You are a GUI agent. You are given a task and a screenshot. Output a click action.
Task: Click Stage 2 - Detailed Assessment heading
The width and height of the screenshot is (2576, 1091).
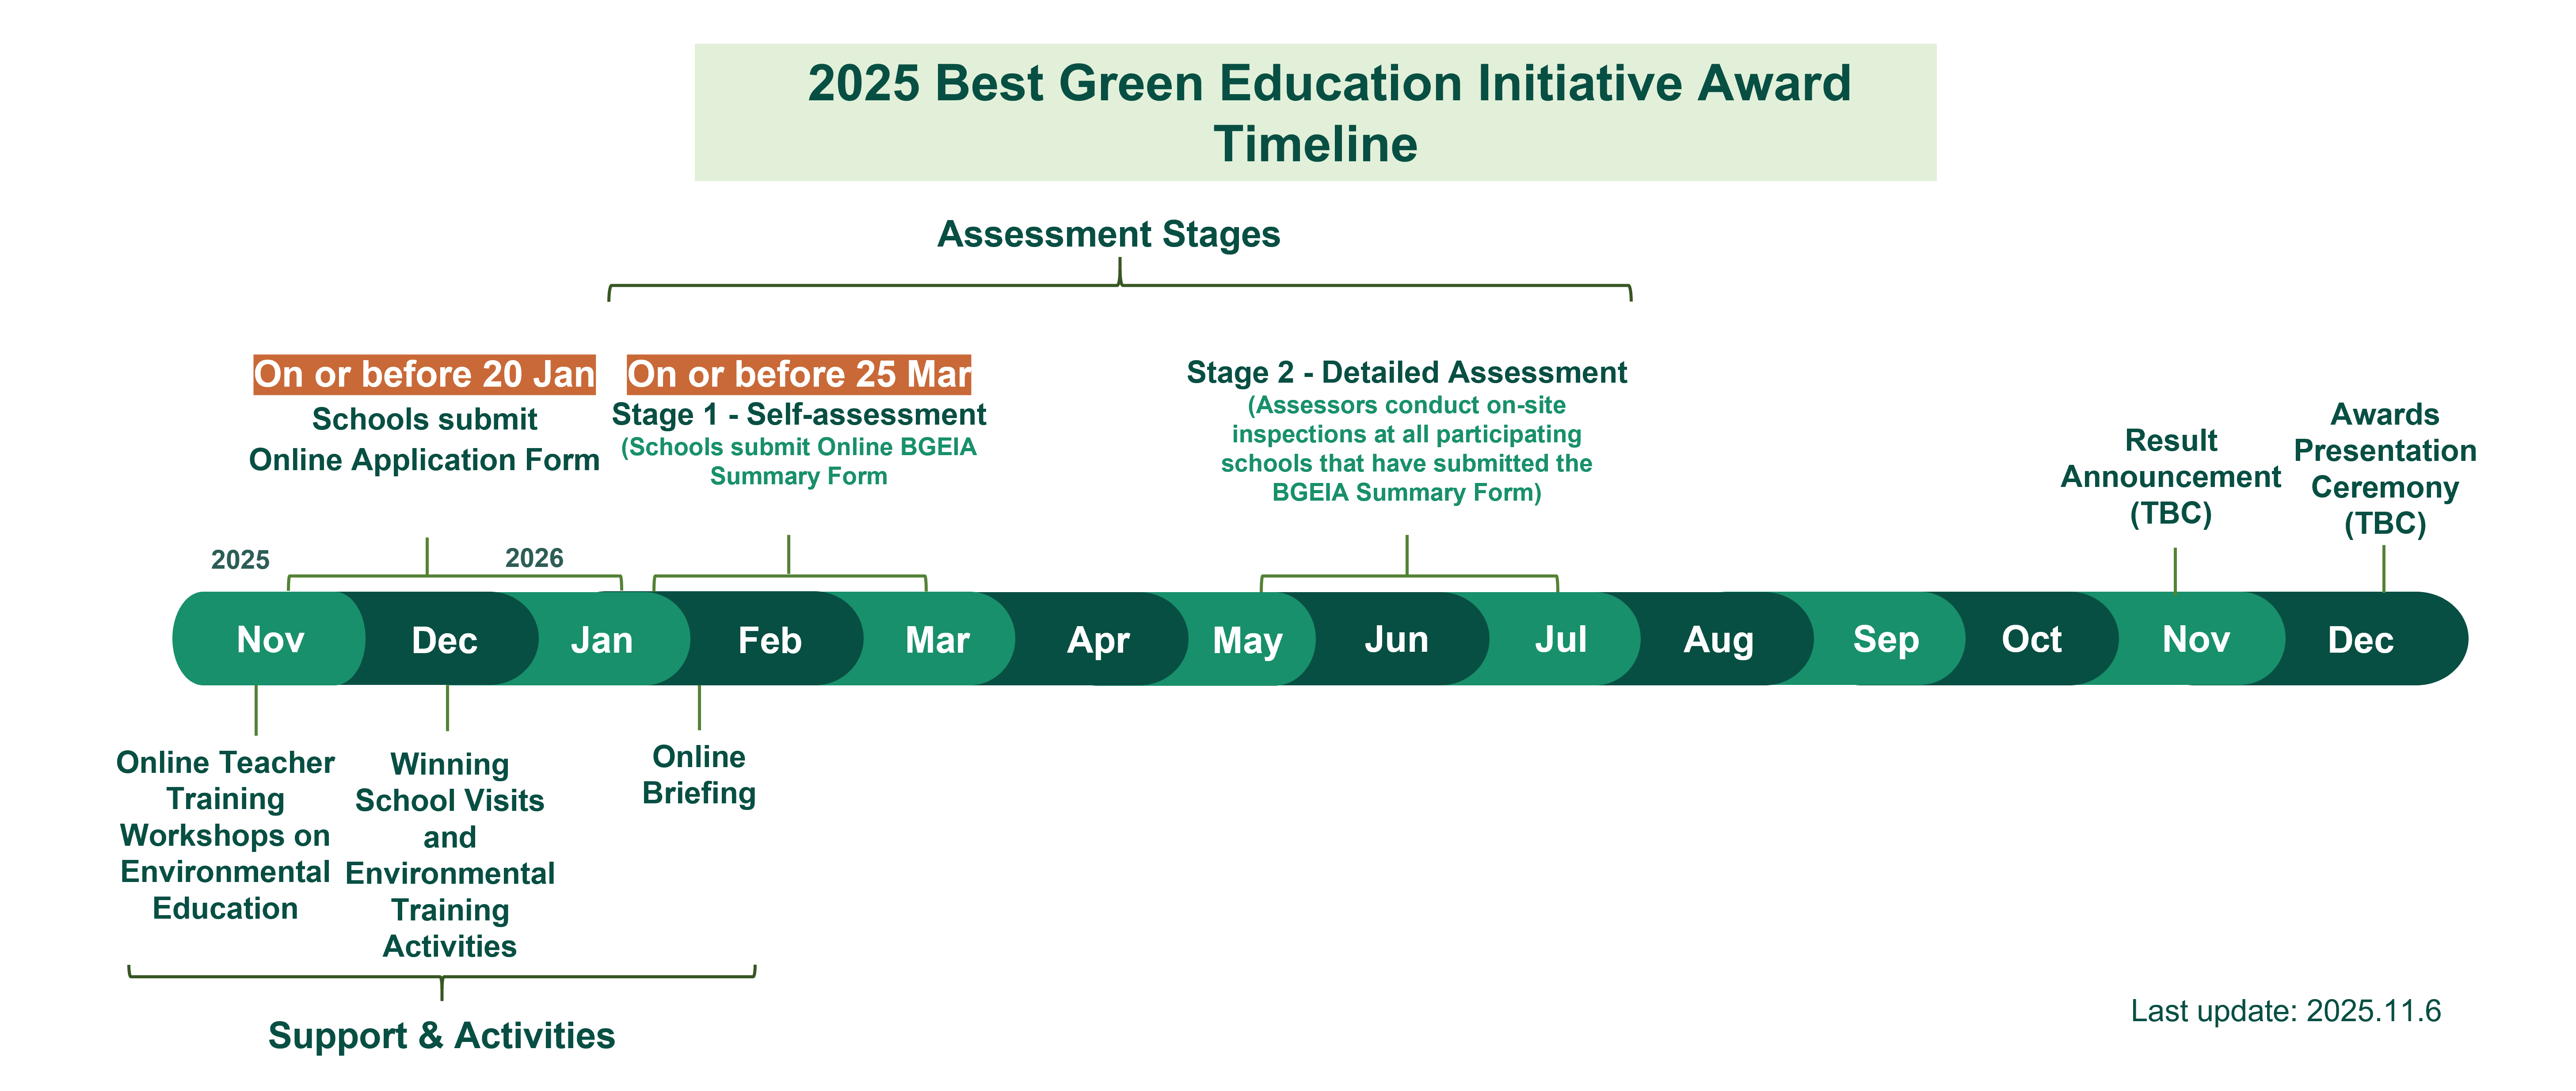(1406, 372)
